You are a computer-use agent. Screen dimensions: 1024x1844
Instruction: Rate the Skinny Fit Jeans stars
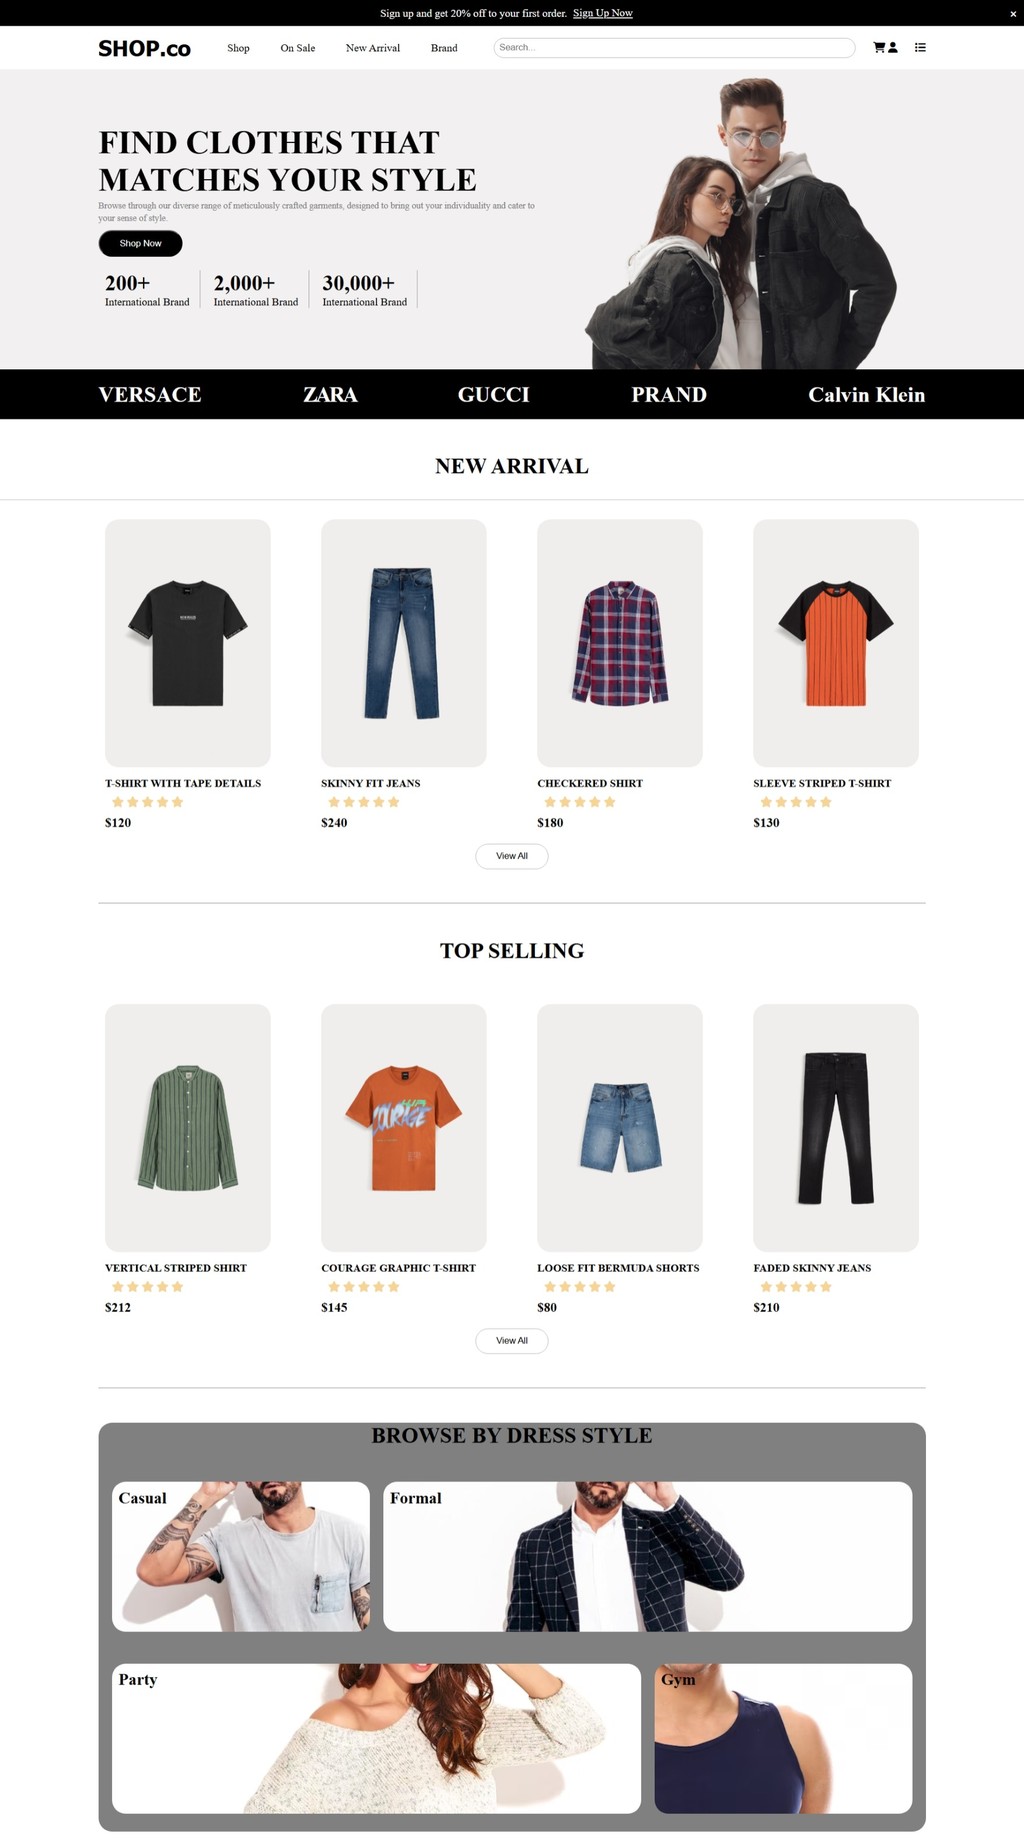pos(364,802)
